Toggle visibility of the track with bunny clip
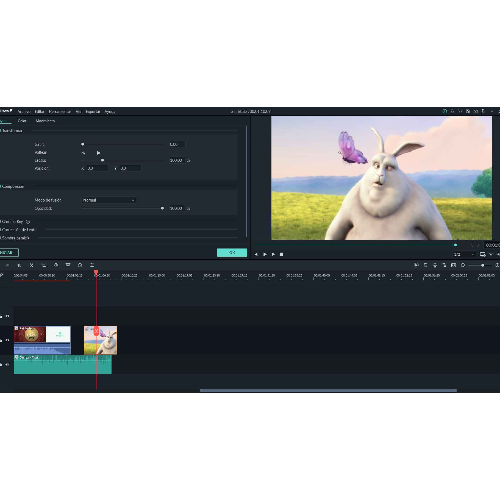Viewport: 500px width, 500px height. (8, 340)
